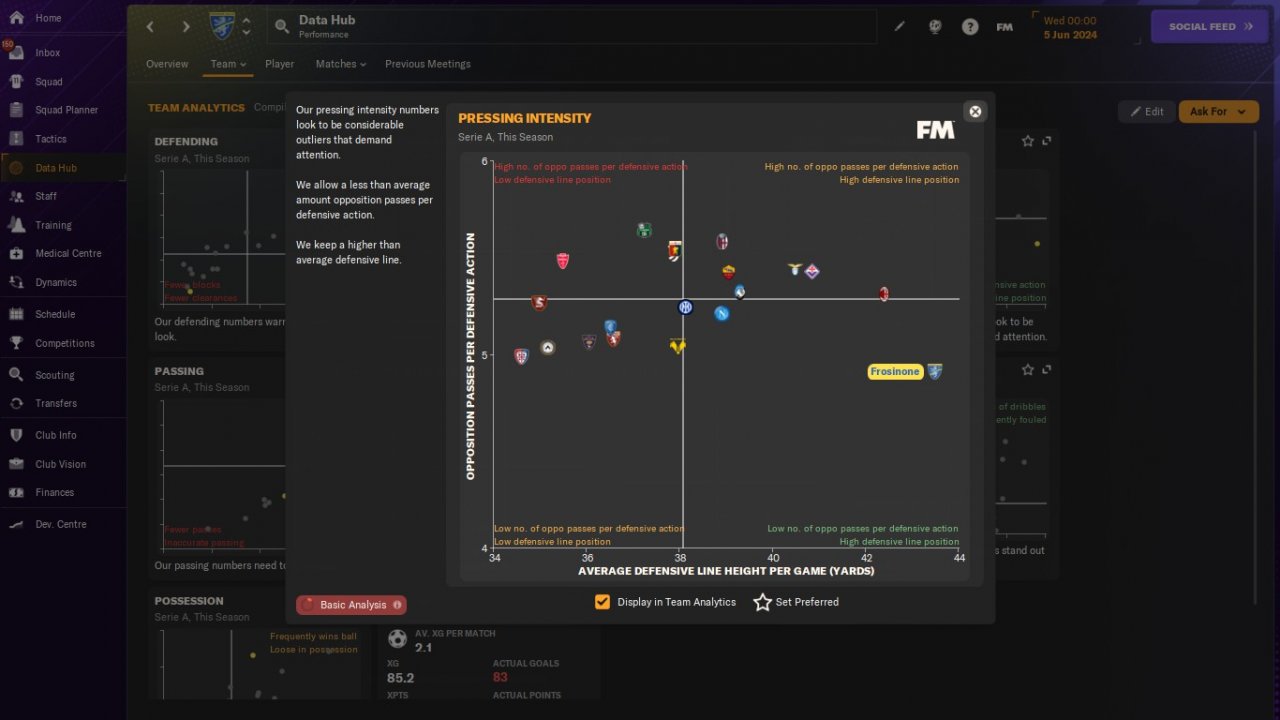Image resolution: width=1280 pixels, height=720 pixels.
Task: Select the Napoli badge on the scatter chart
Action: (721, 314)
